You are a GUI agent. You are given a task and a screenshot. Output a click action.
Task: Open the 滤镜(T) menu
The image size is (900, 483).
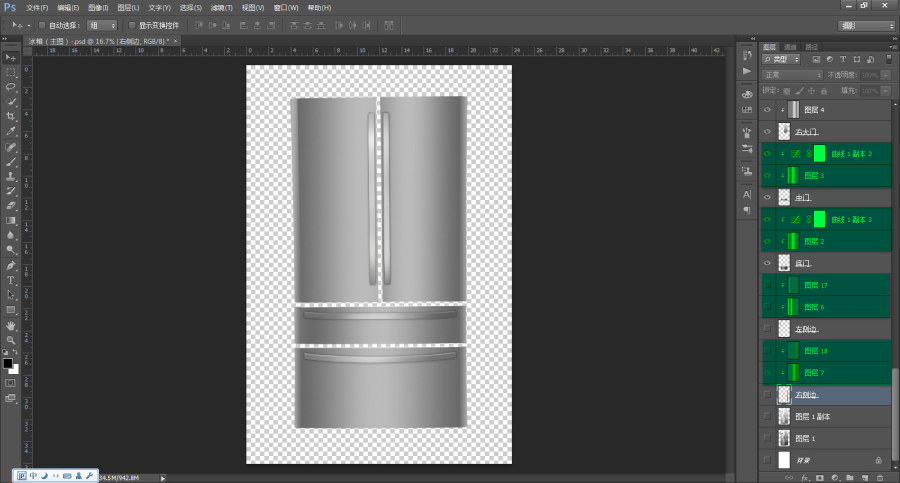pyautogui.click(x=222, y=8)
